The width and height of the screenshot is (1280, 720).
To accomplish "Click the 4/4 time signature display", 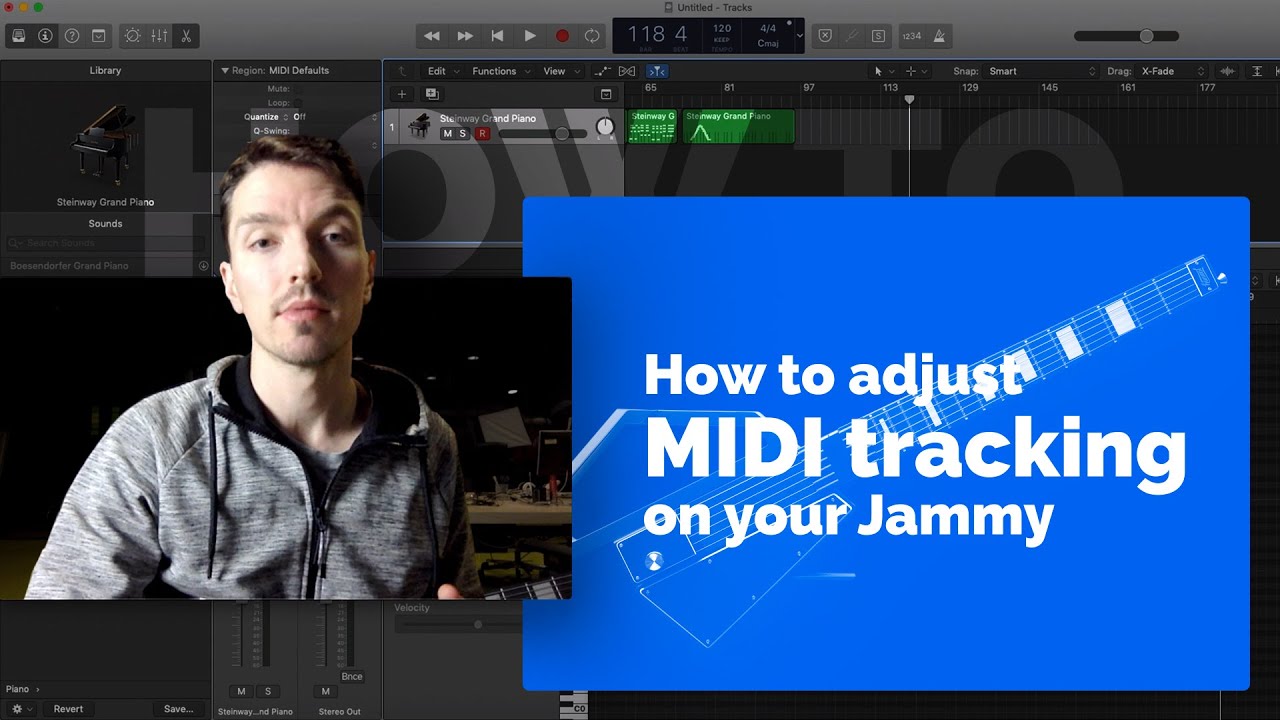I will (x=768, y=29).
